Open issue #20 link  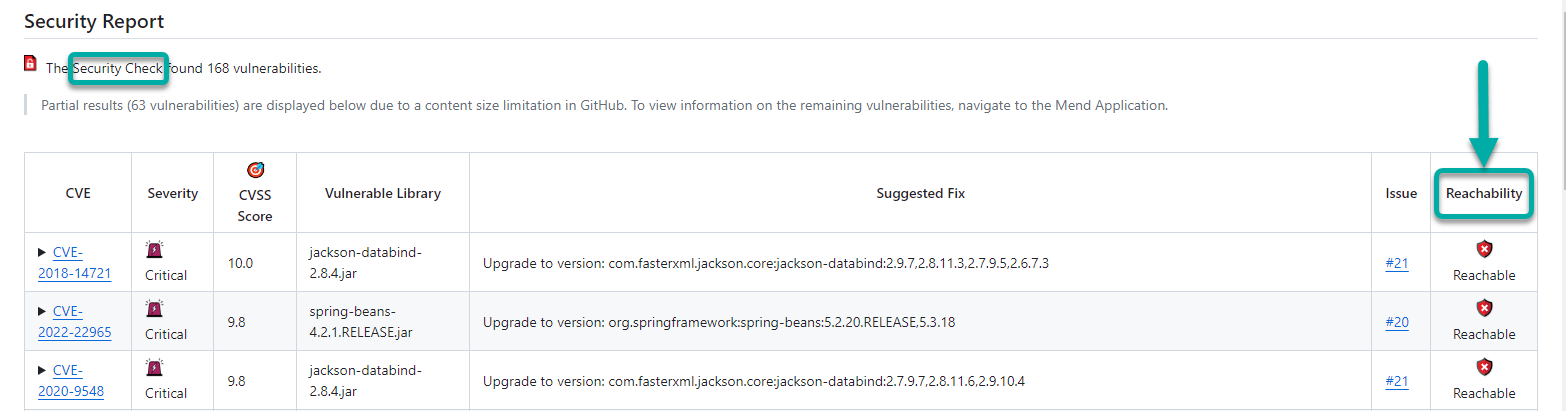pyautogui.click(x=1397, y=322)
